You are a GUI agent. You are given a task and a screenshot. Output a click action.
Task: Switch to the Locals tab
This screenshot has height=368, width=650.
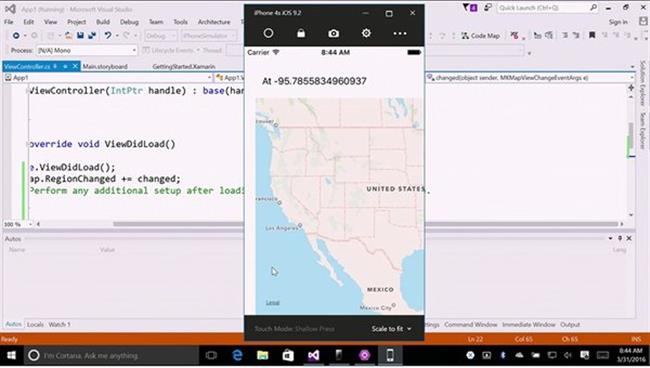coord(35,324)
